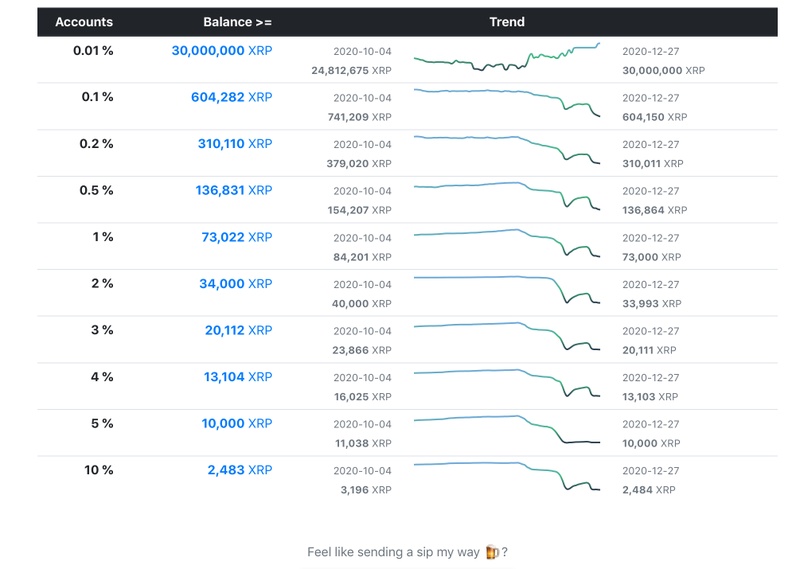The image size is (800, 569).
Task: Select the 20,112 XRP balance link
Action: (238, 330)
